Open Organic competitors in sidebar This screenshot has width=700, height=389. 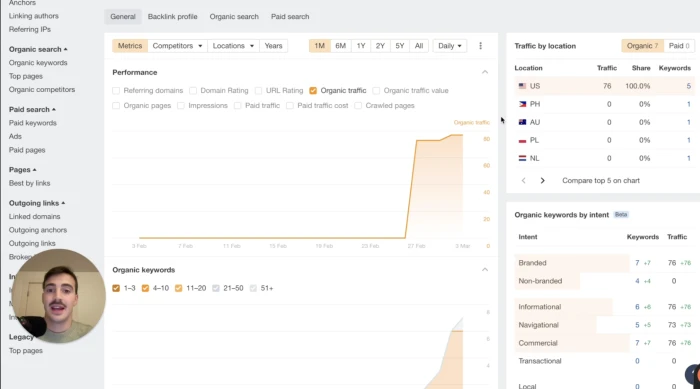(x=42, y=89)
